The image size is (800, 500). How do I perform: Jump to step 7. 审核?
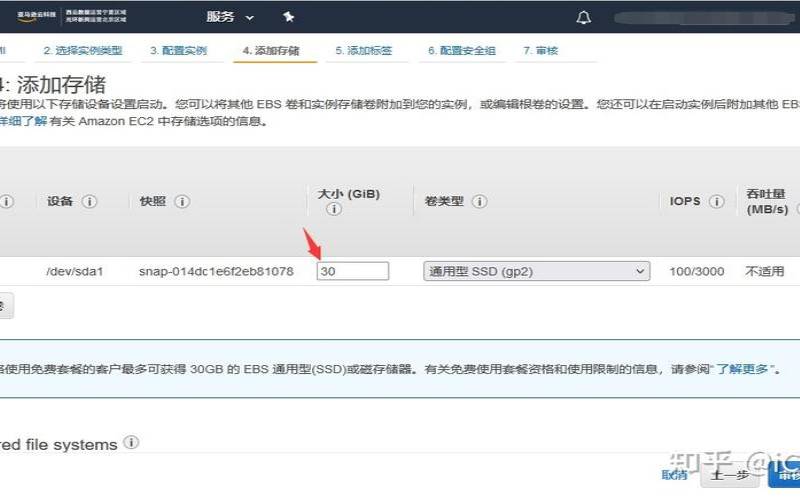pos(541,50)
